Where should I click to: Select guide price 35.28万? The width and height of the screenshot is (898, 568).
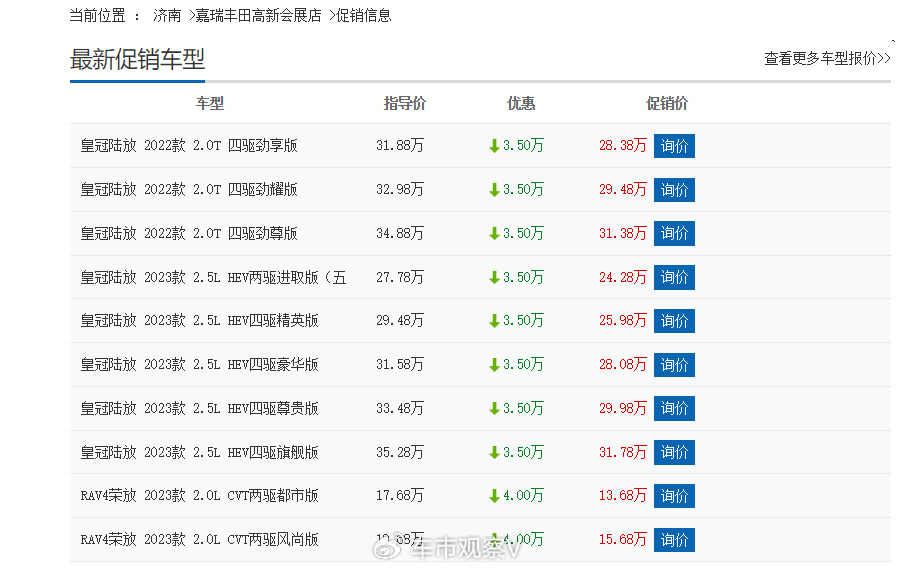(x=400, y=452)
